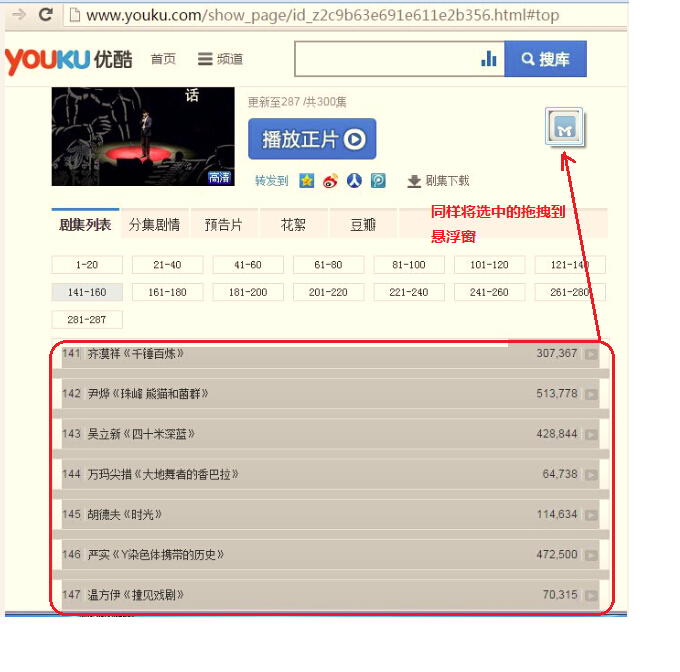Click the browser reload icon

[x=46, y=15]
